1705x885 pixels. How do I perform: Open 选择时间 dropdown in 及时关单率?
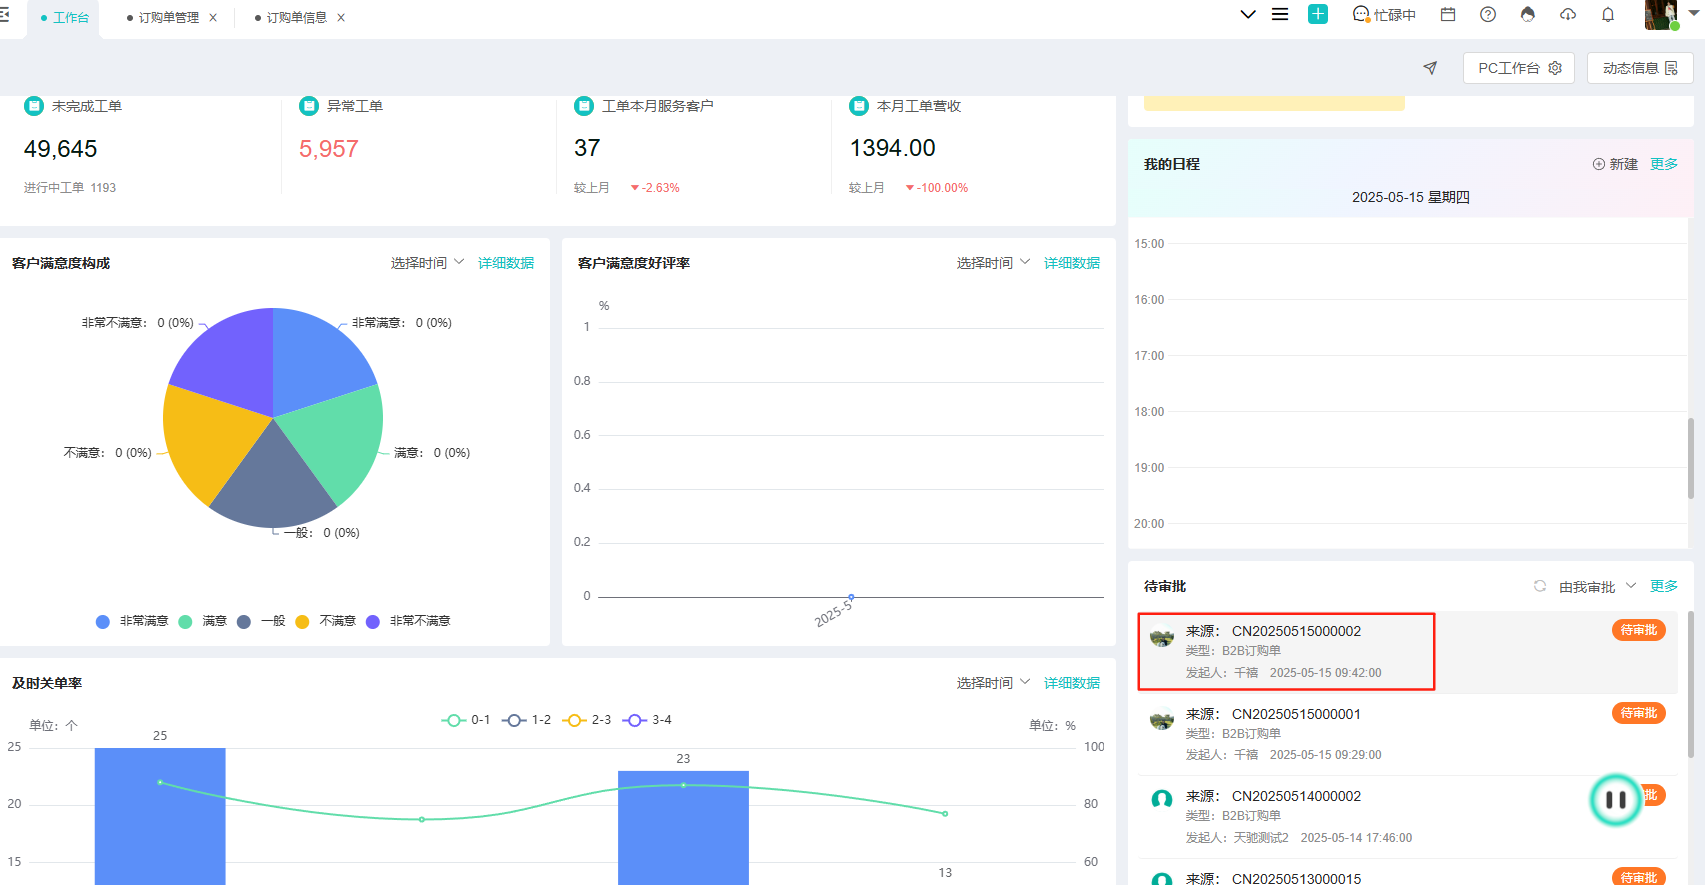(993, 683)
